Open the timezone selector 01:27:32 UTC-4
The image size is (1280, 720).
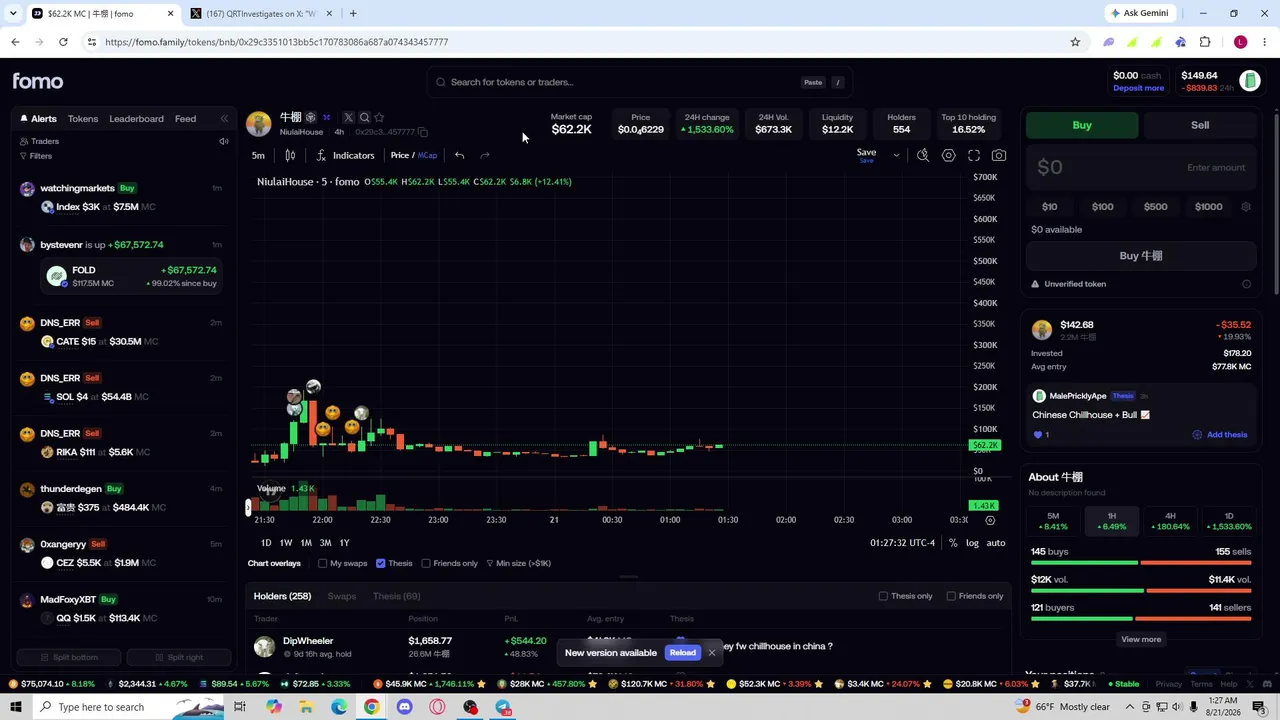point(902,543)
